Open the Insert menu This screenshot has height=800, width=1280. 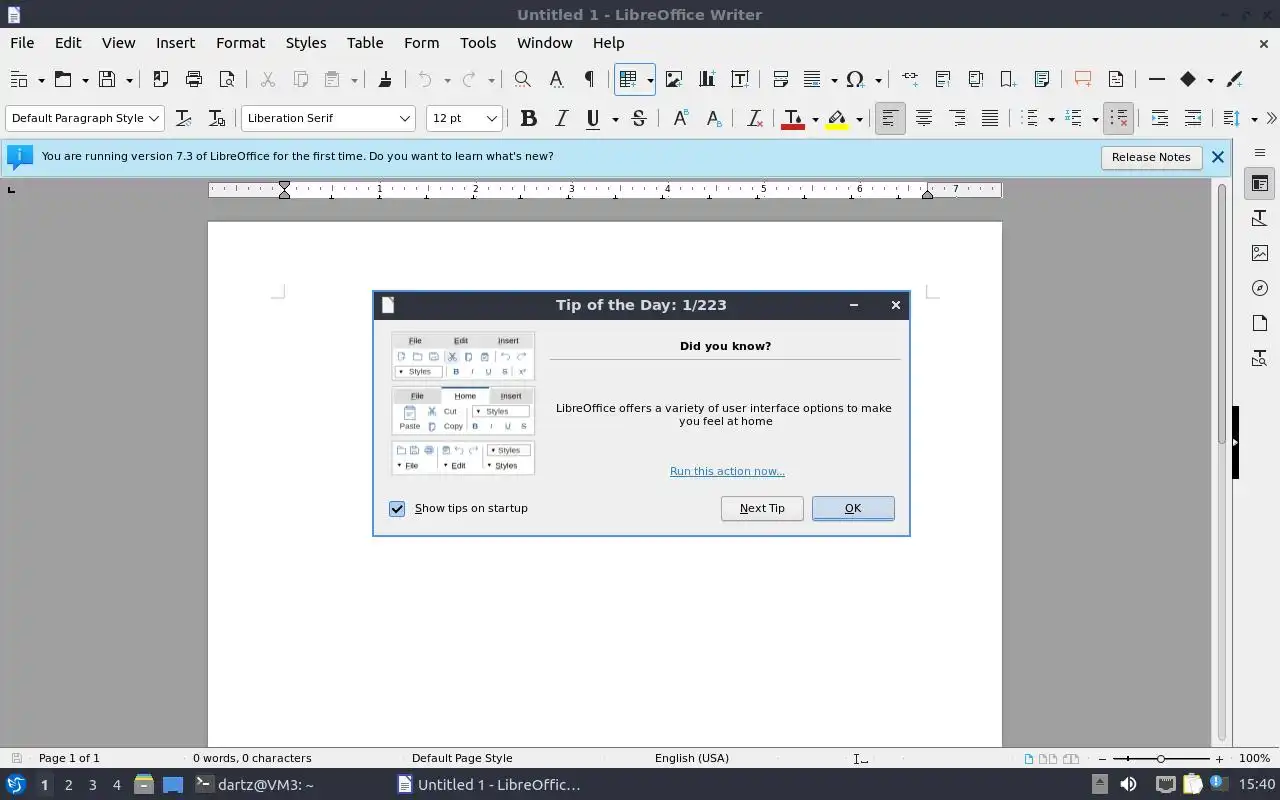pos(175,43)
